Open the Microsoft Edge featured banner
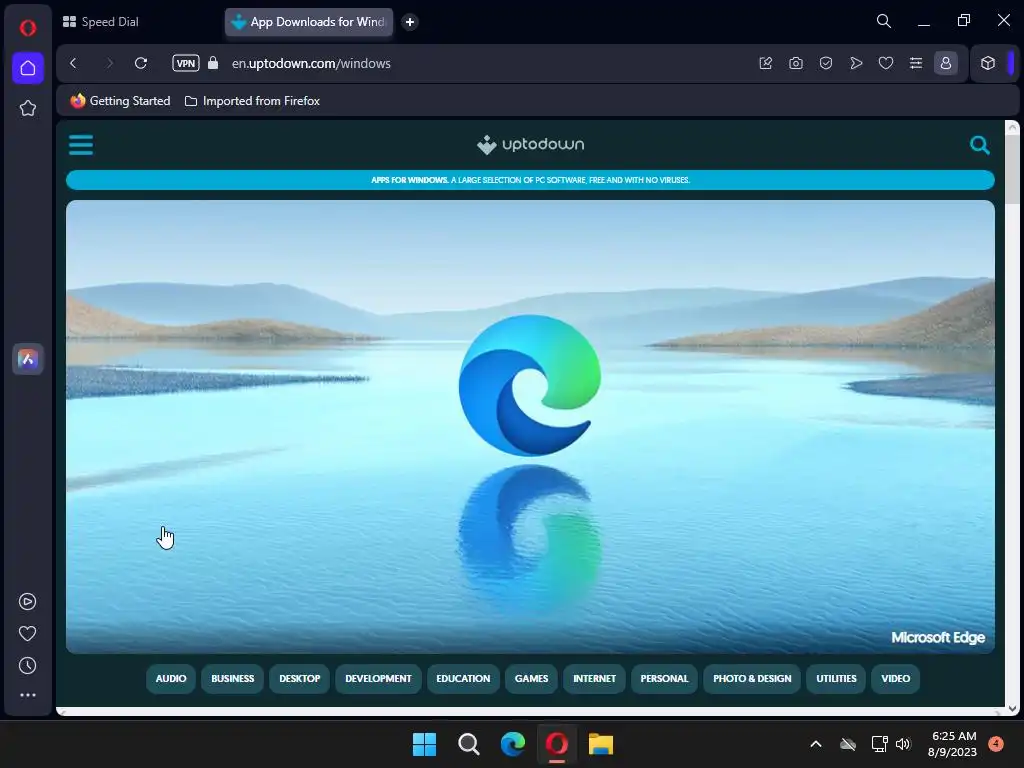 530,426
